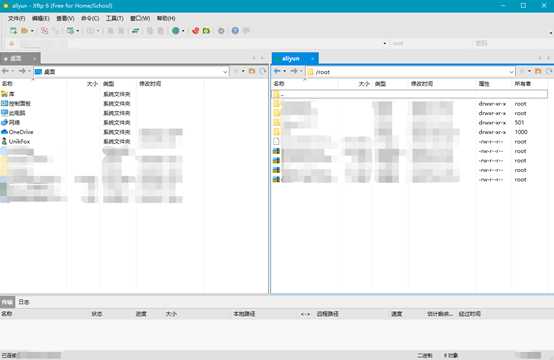The height and width of the screenshot is (360, 554).
Task: Click the 远程路径 transfer column header
Action: pos(328,314)
